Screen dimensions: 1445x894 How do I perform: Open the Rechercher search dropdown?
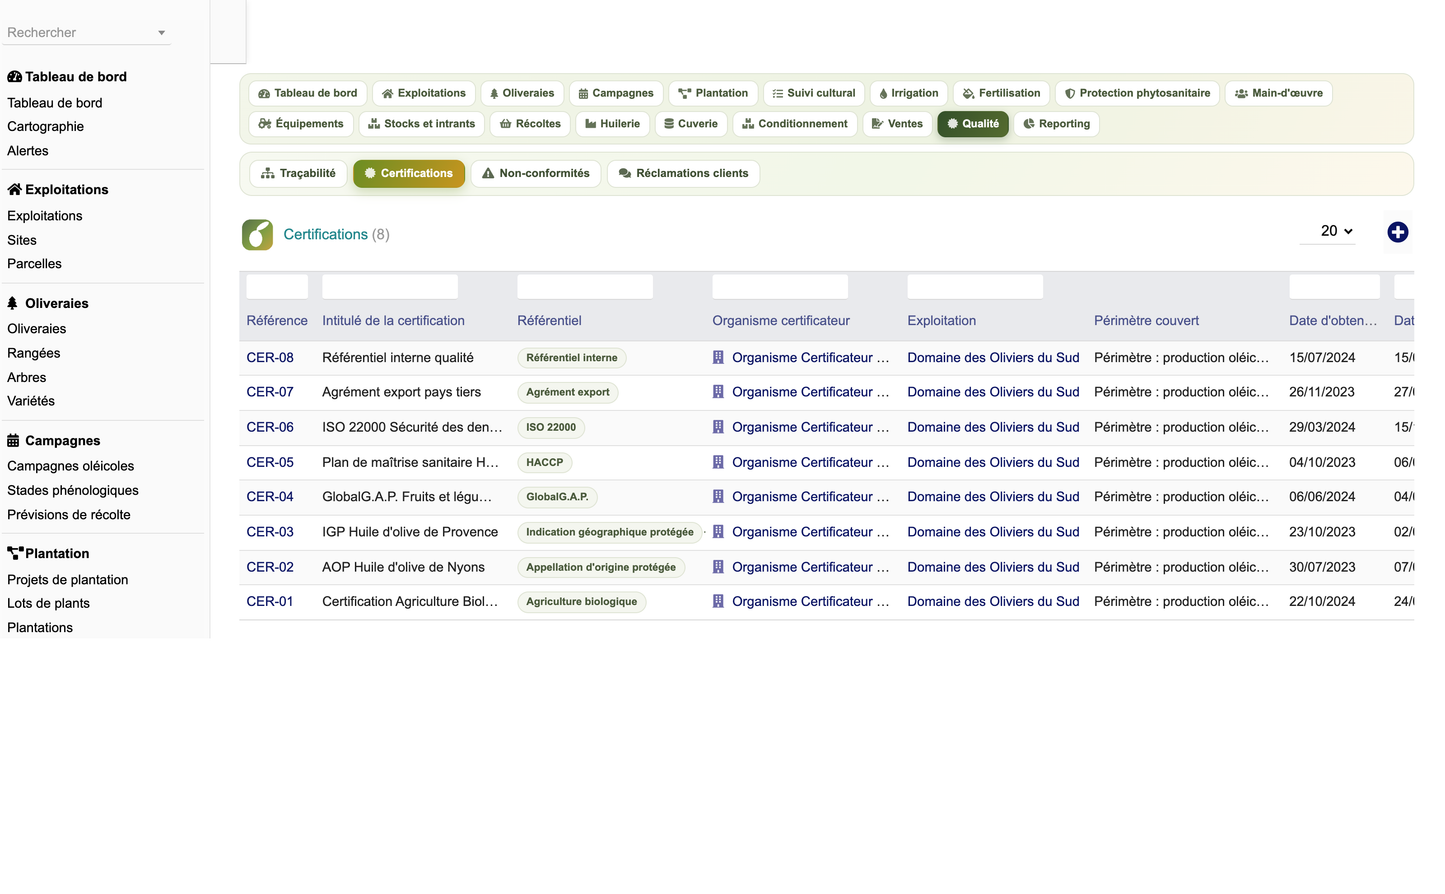click(x=86, y=32)
